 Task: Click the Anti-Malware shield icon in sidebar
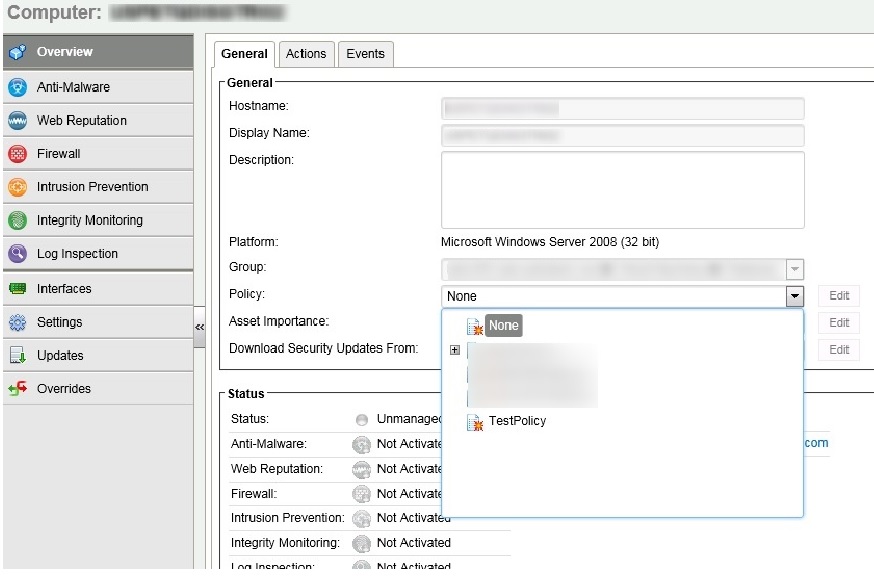point(17,87)
